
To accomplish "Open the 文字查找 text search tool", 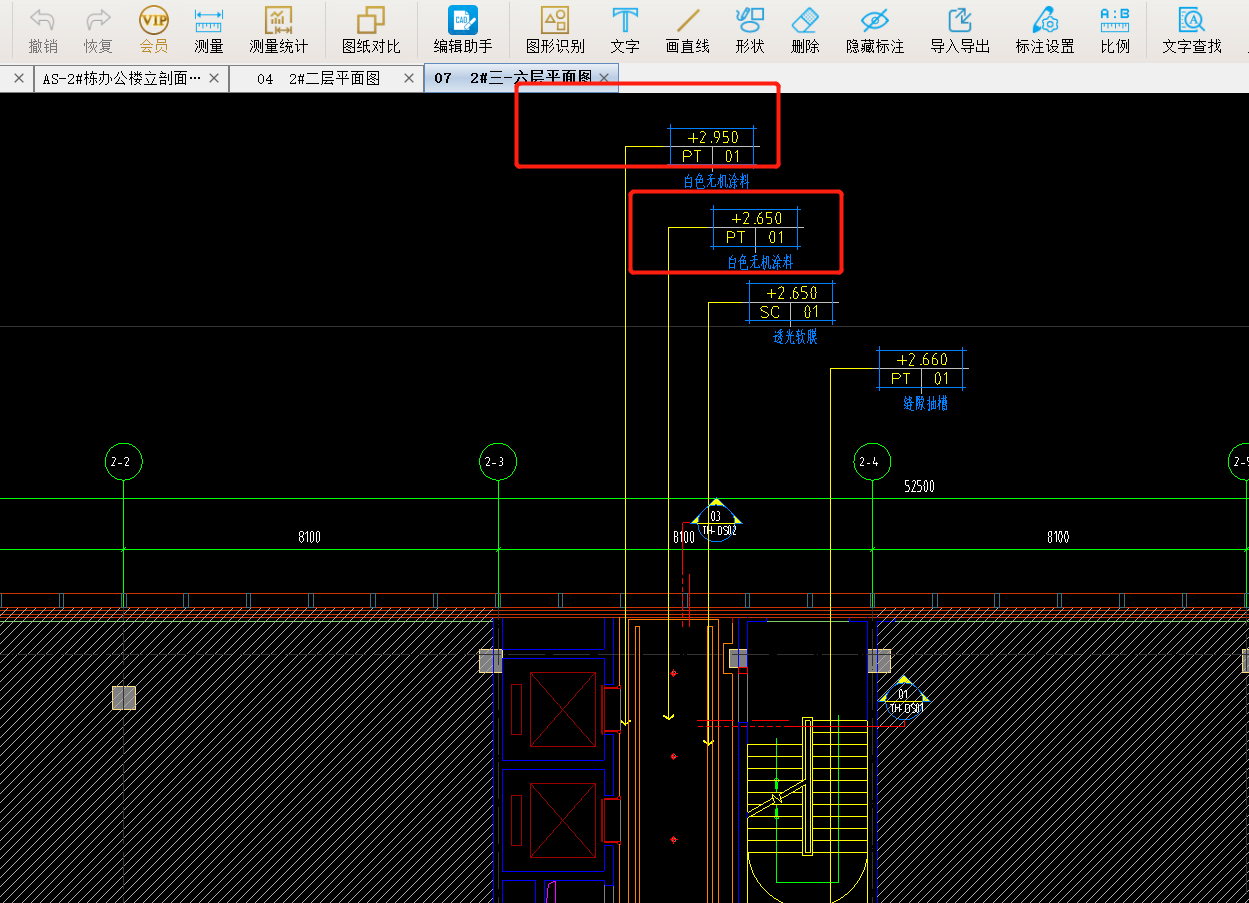I will pos(1192,21).
